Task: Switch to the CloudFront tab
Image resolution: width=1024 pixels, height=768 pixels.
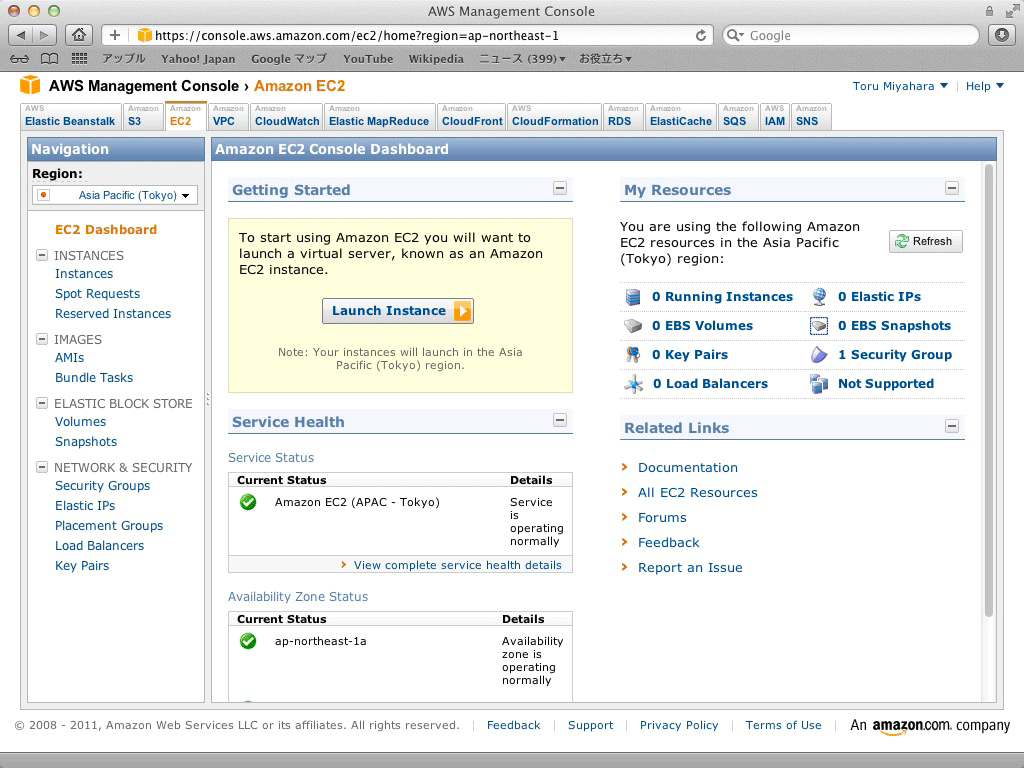Action: pos(472,116)
